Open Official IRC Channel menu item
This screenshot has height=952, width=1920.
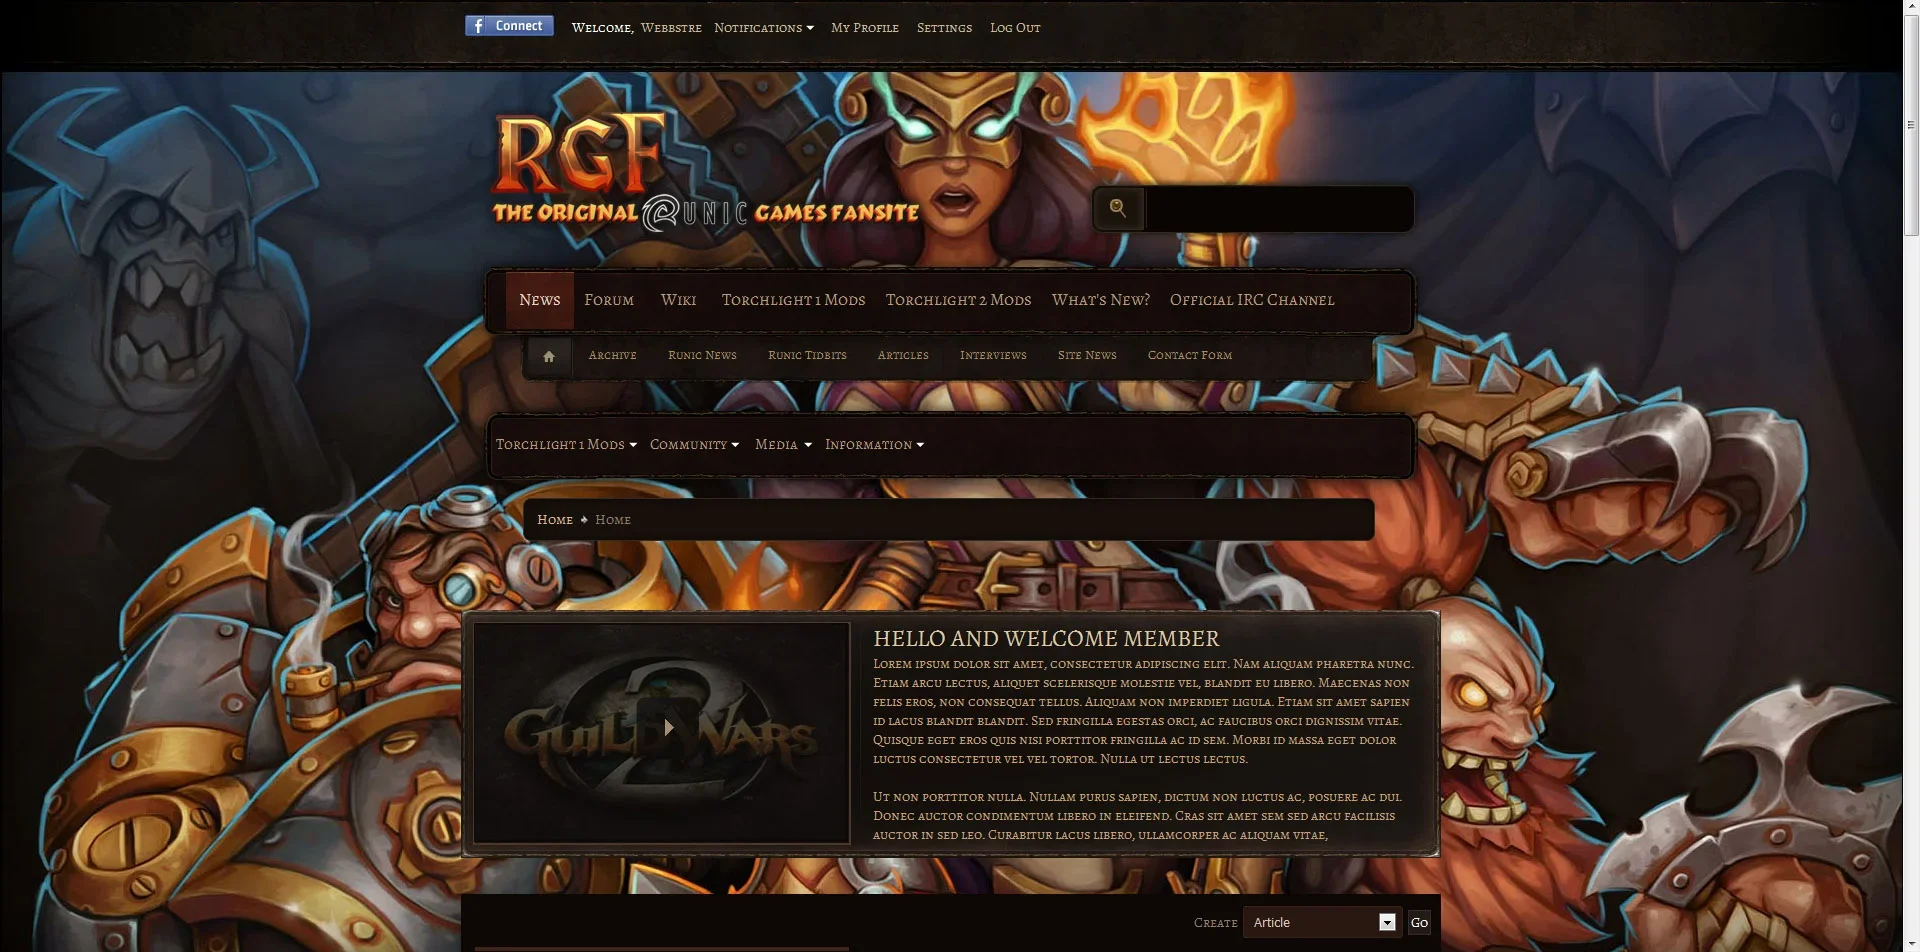pos(1252,300)
